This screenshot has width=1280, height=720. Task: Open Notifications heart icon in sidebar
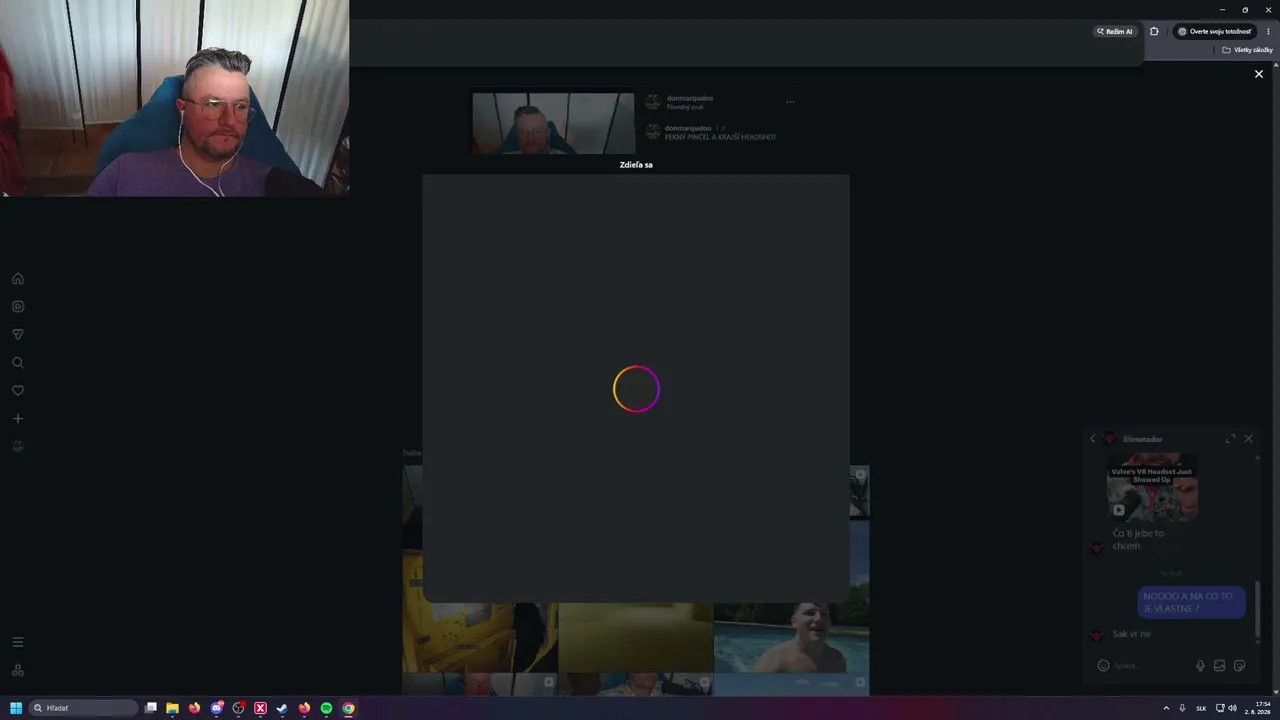point(17,391)
